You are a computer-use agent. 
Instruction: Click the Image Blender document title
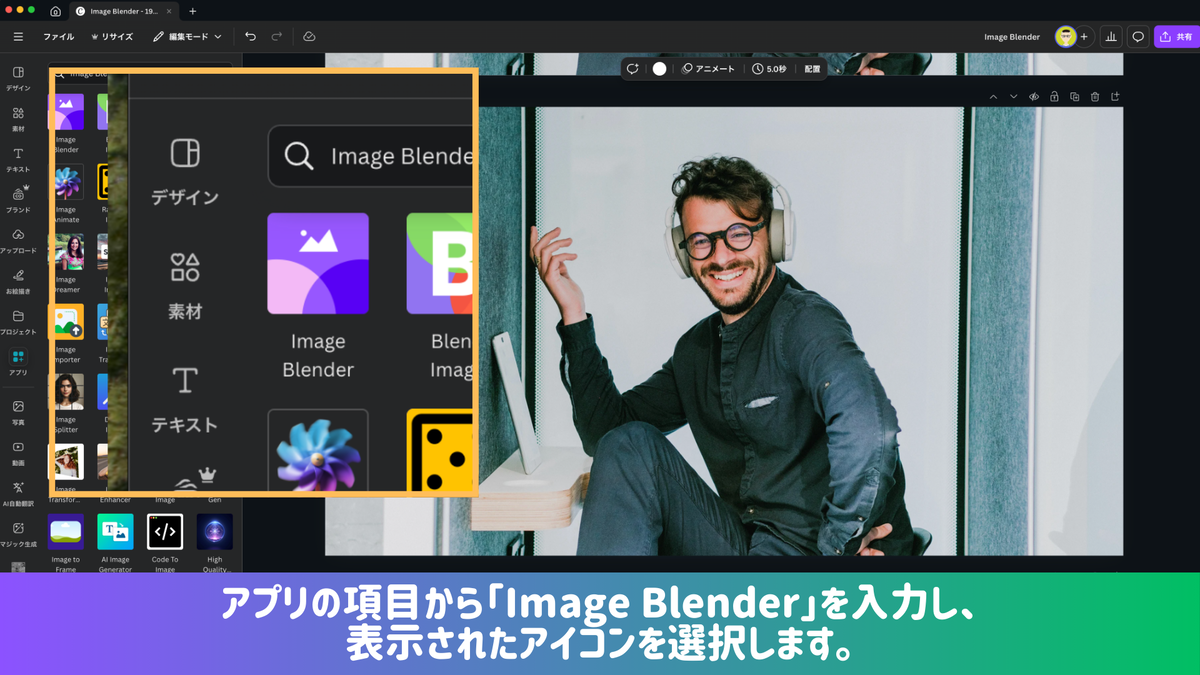point(1012,37)
